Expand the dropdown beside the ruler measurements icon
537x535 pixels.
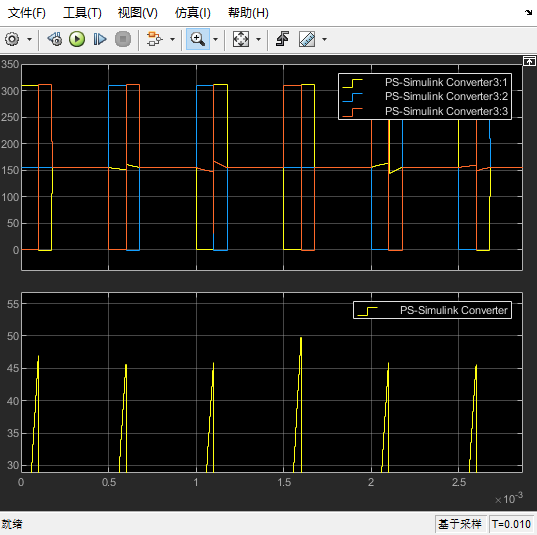tap(324, 40)
